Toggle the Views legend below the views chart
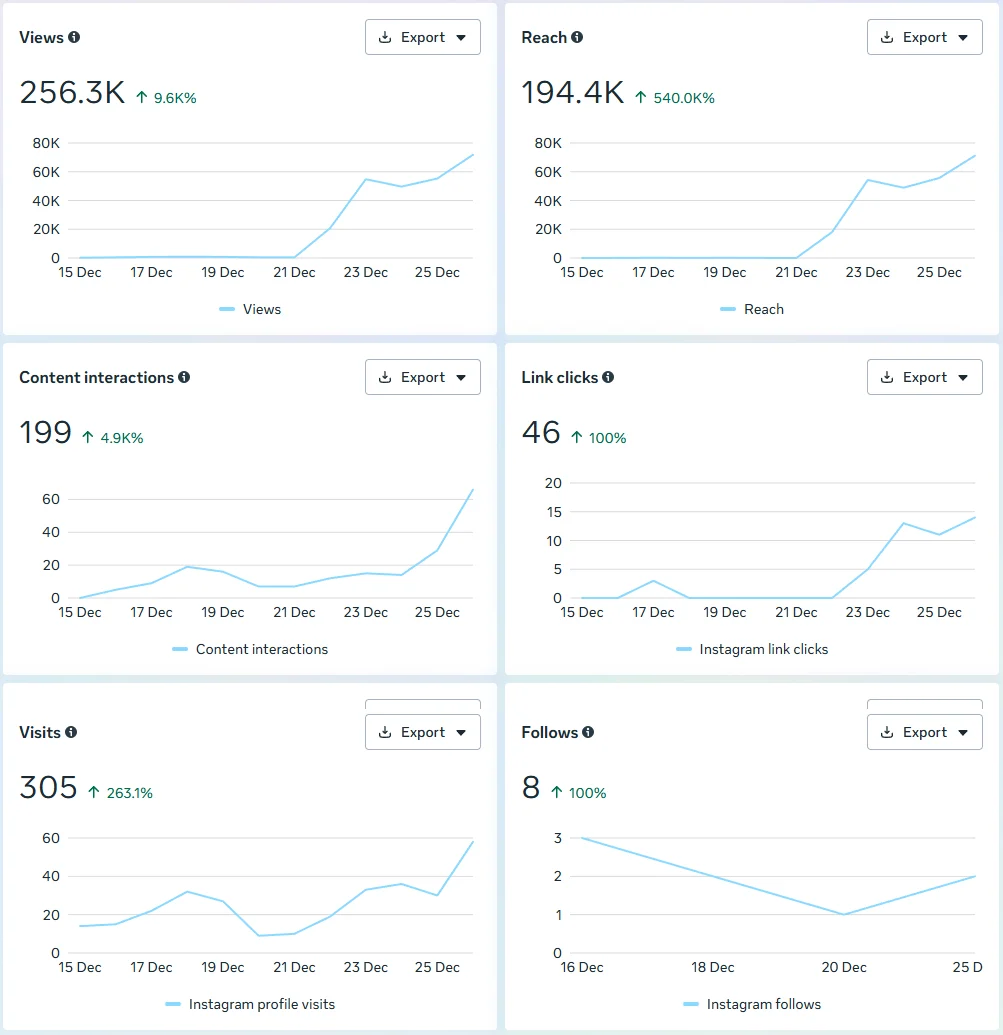Screen dimensions: 1003x1035 pos(250,309)
